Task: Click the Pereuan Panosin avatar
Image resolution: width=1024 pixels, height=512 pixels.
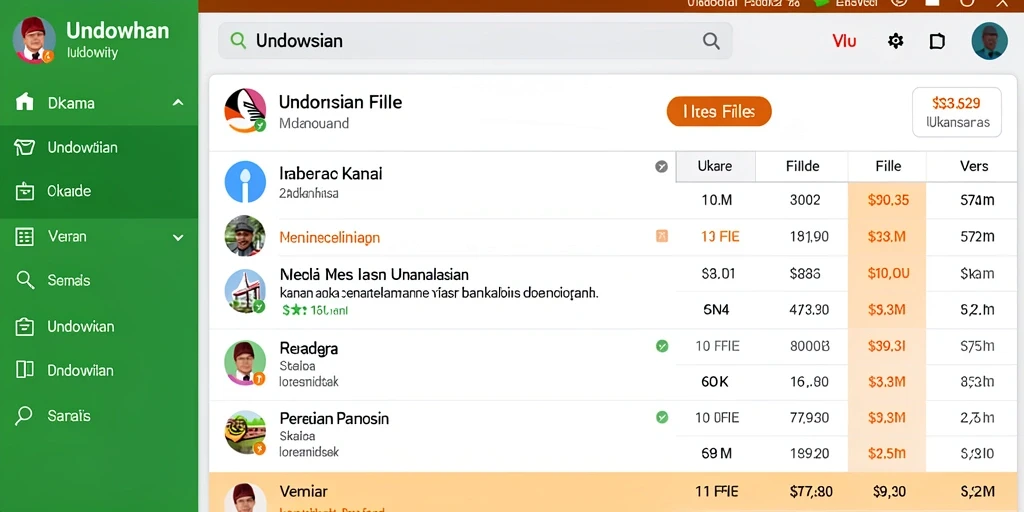Action: click(245, 432)
